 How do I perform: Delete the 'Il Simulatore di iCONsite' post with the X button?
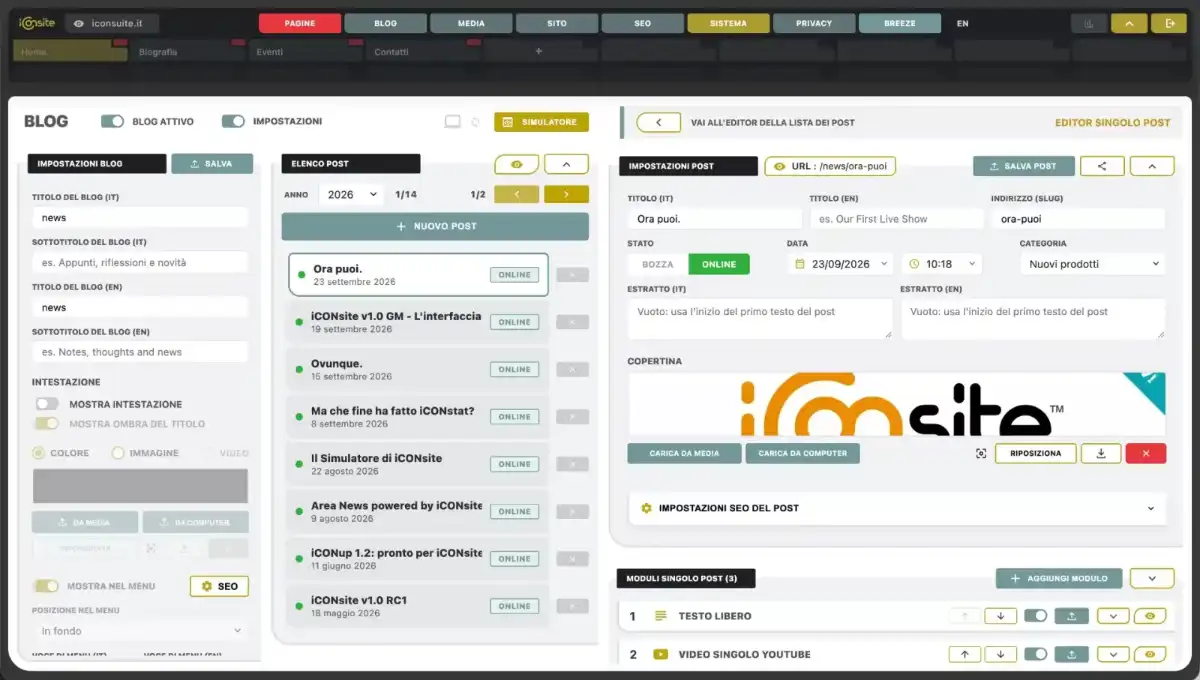coord(572,464)
